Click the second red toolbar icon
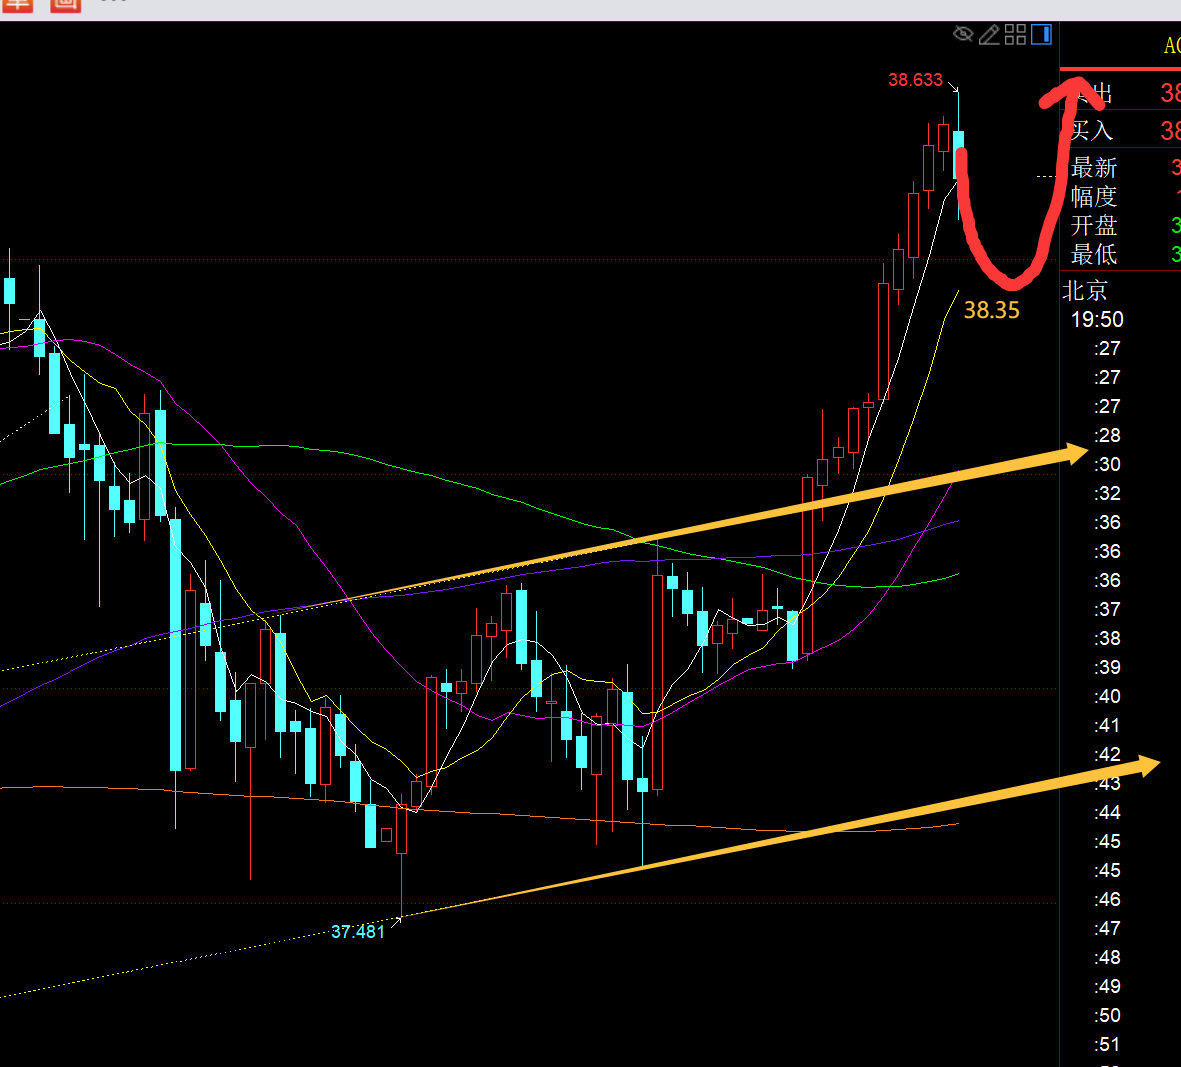Screen dimensions: 1181x1067 point(65,4)
